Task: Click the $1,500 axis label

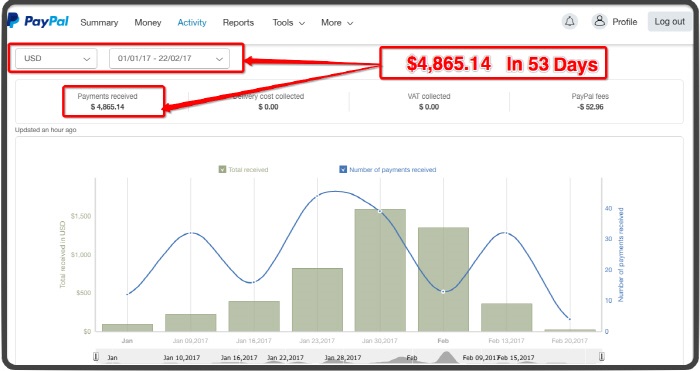Action: click(81, 216)
